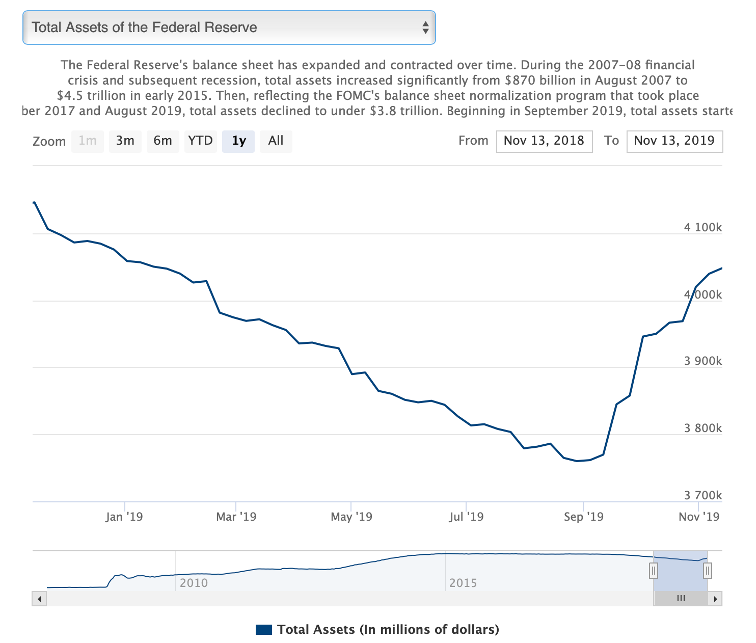Open the Total Assets of the Federal Reserve dropdown
756x643 pixels.
228,28
